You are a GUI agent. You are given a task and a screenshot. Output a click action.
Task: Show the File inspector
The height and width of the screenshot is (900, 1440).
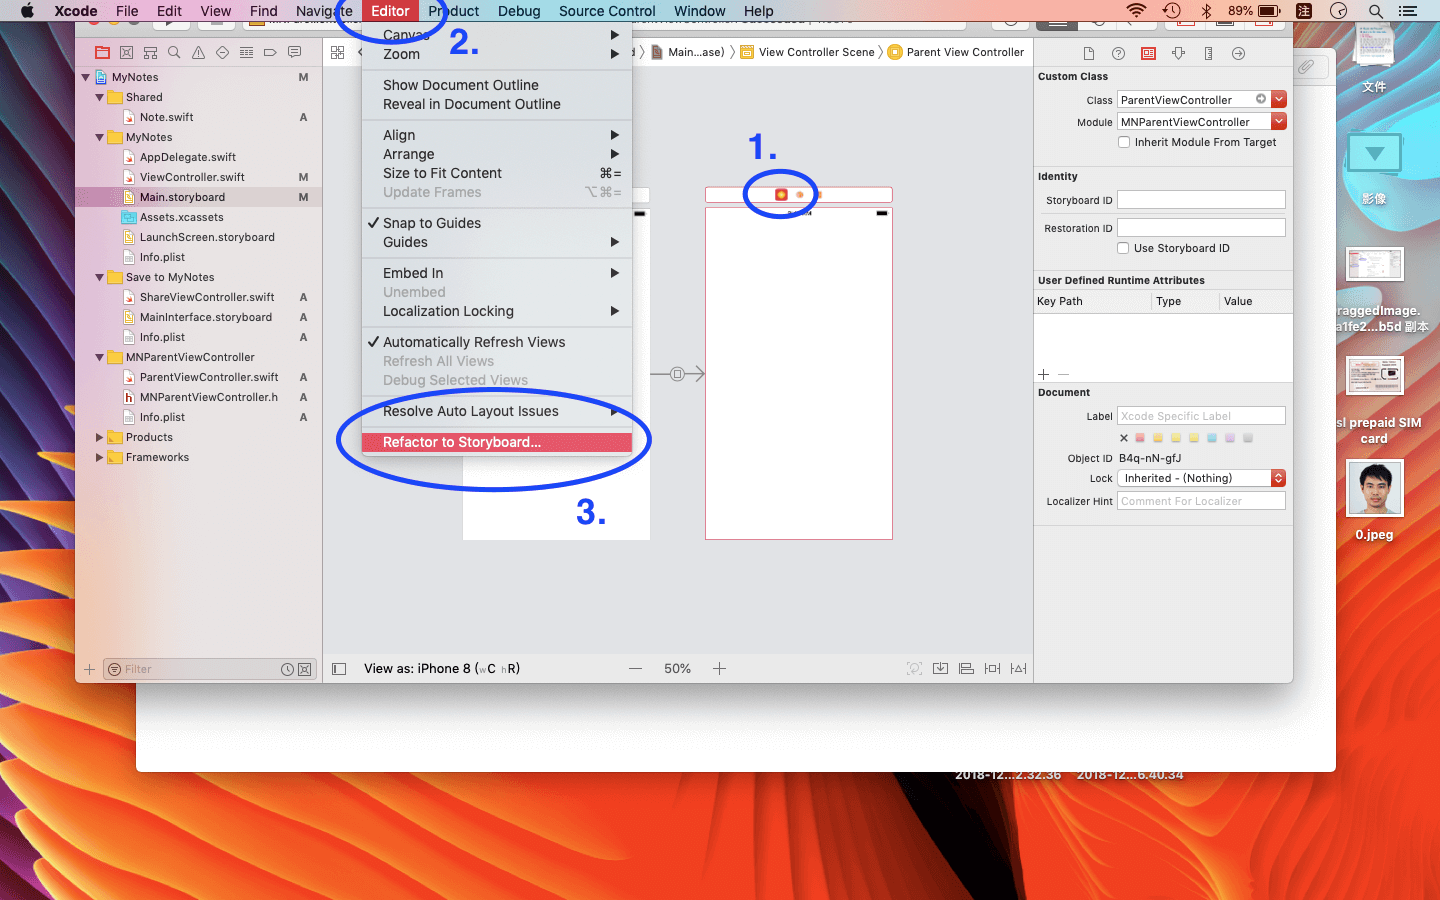[x=1089, y=53]
